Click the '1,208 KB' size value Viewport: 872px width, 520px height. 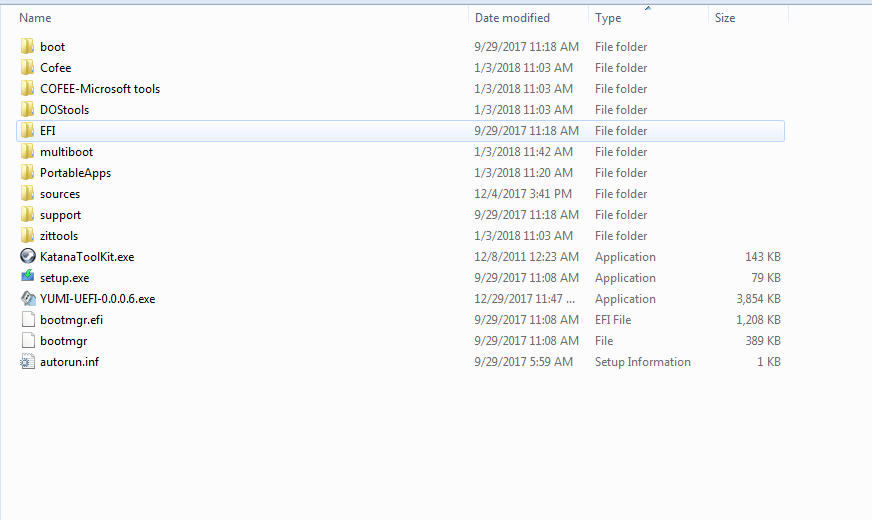coord(759,320)
